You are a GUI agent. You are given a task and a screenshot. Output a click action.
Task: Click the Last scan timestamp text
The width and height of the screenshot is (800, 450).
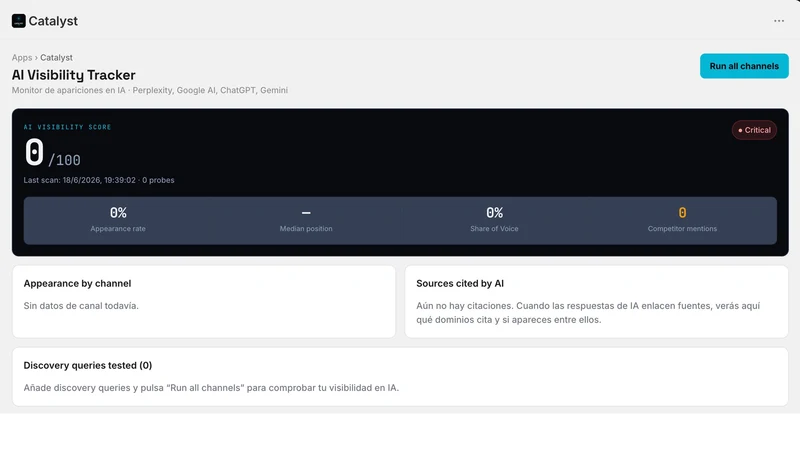(99, 180)
